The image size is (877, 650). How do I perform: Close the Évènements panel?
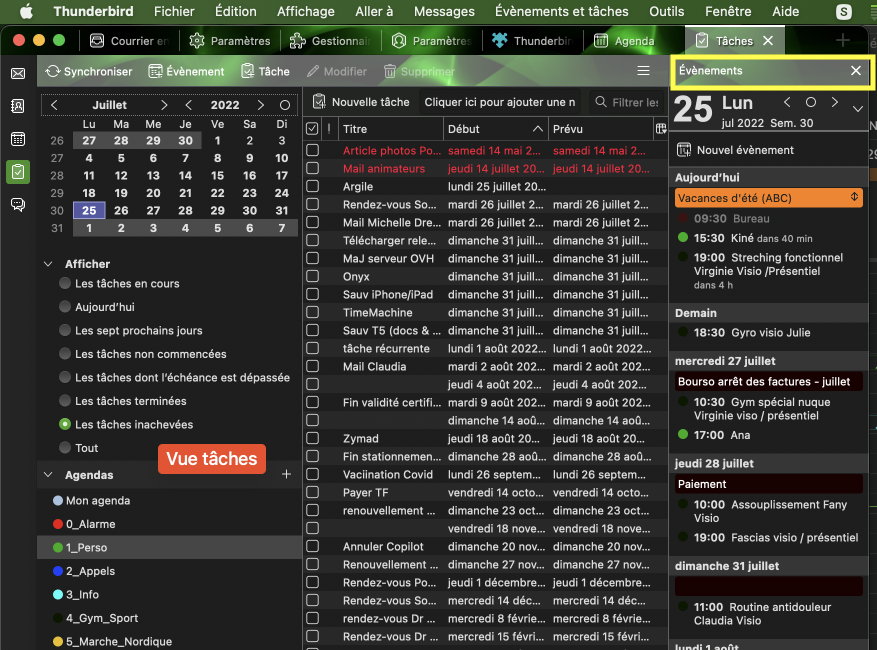[x=856, y=71]
